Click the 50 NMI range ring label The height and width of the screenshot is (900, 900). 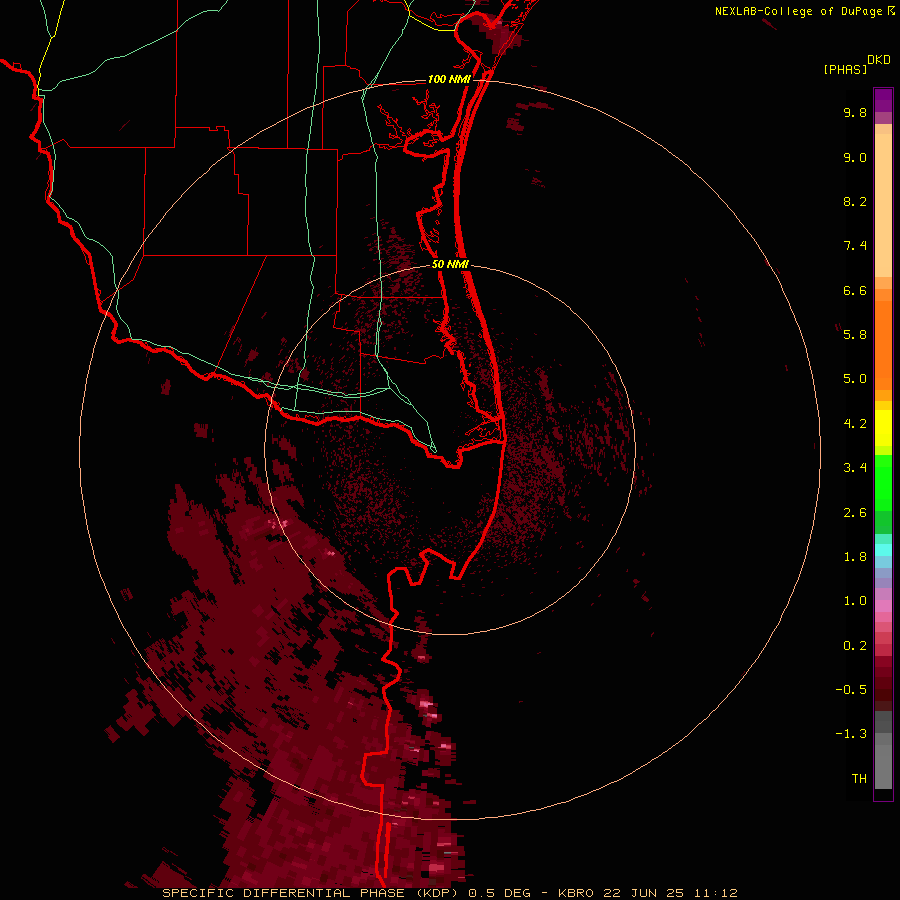(x=451, y=264)
